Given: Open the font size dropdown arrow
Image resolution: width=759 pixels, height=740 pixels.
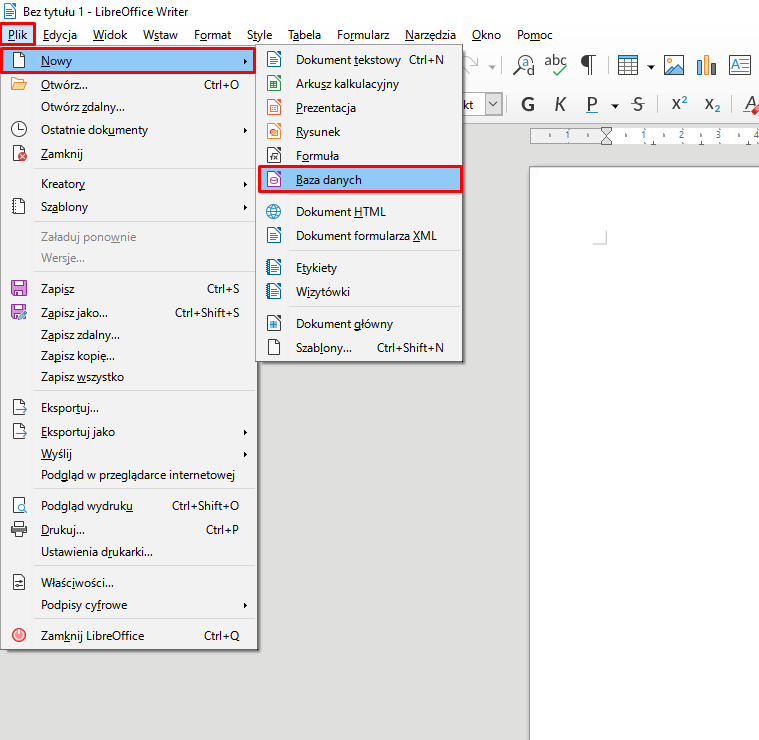Looking at the screenshot, I should 493,105.
